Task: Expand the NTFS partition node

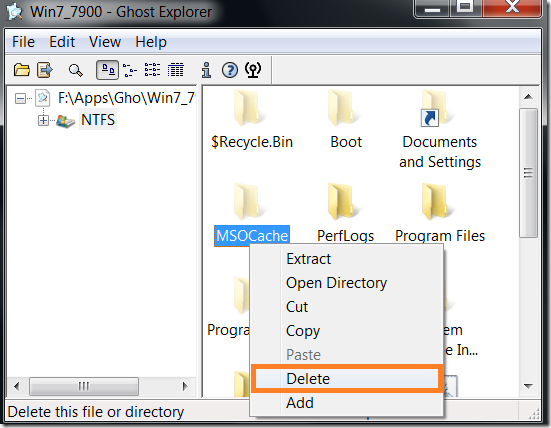Action: [x=43, y=121]
